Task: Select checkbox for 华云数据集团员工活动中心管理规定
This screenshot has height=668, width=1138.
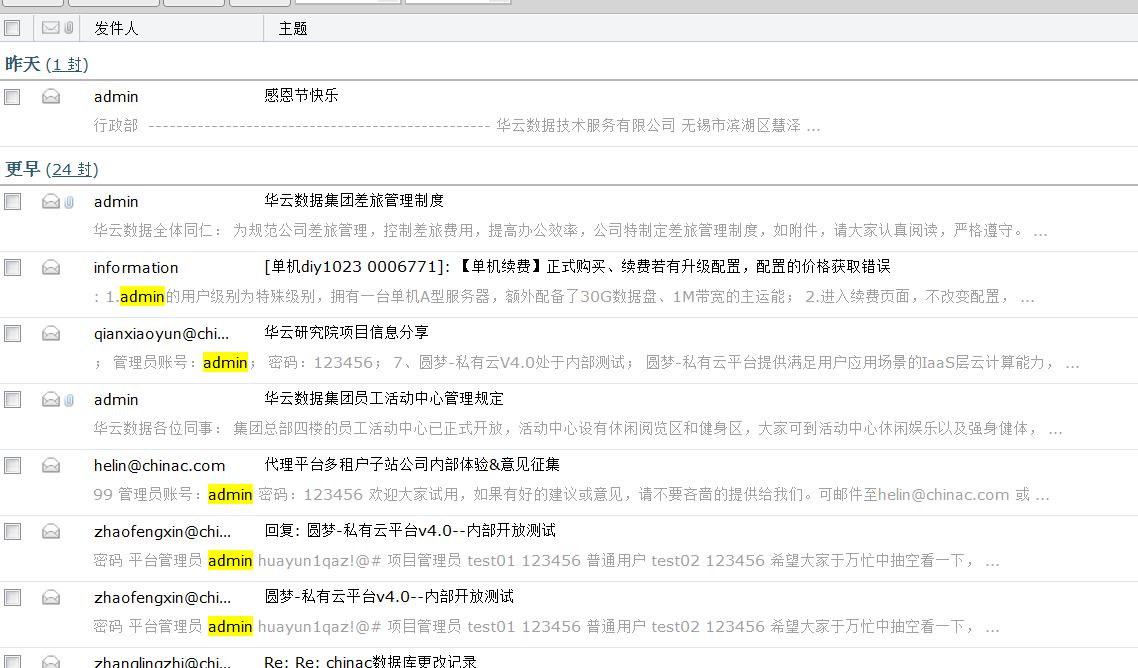Action: 12,399
